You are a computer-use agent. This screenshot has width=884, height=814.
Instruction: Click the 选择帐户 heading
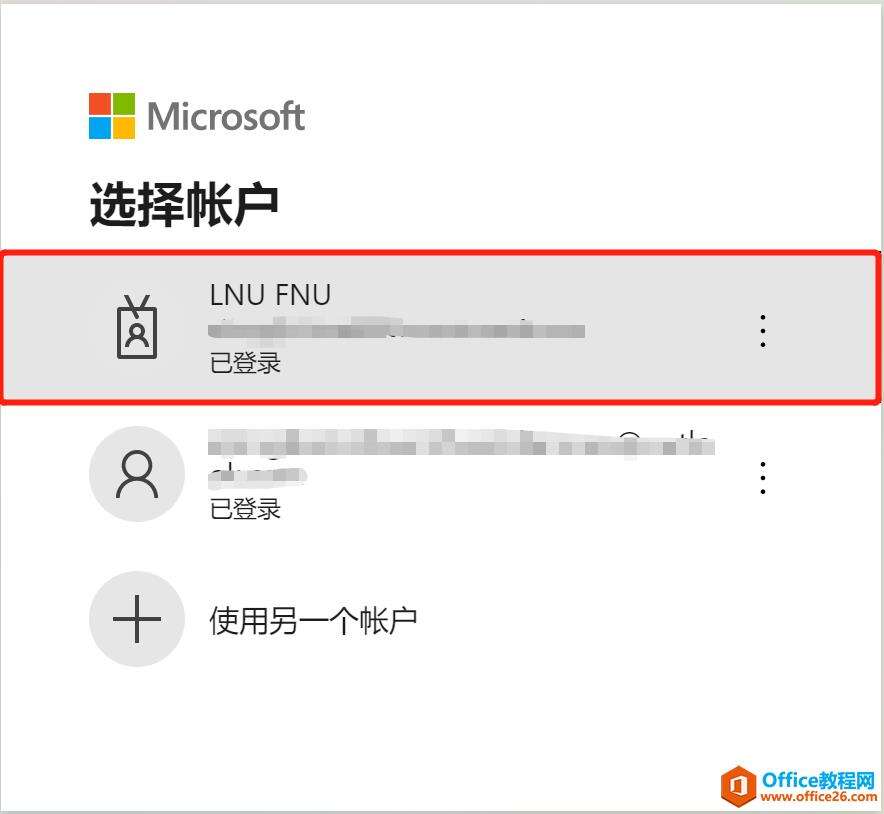tap(184, 204)
